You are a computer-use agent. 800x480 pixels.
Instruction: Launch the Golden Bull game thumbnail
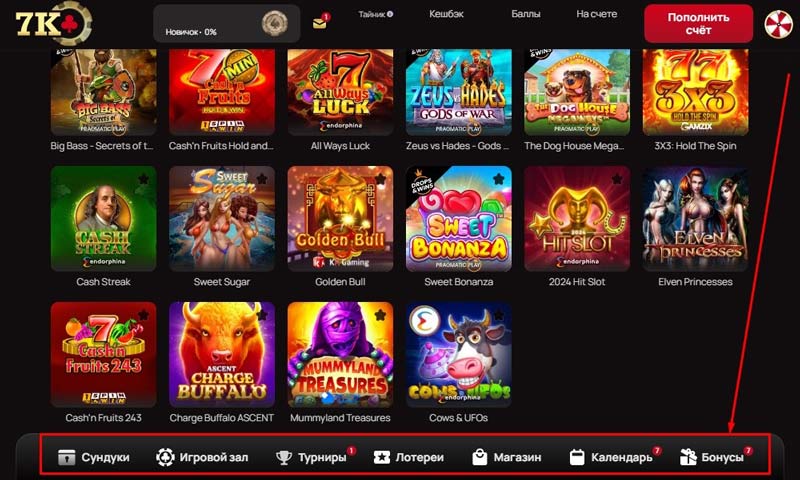point(340,218)
